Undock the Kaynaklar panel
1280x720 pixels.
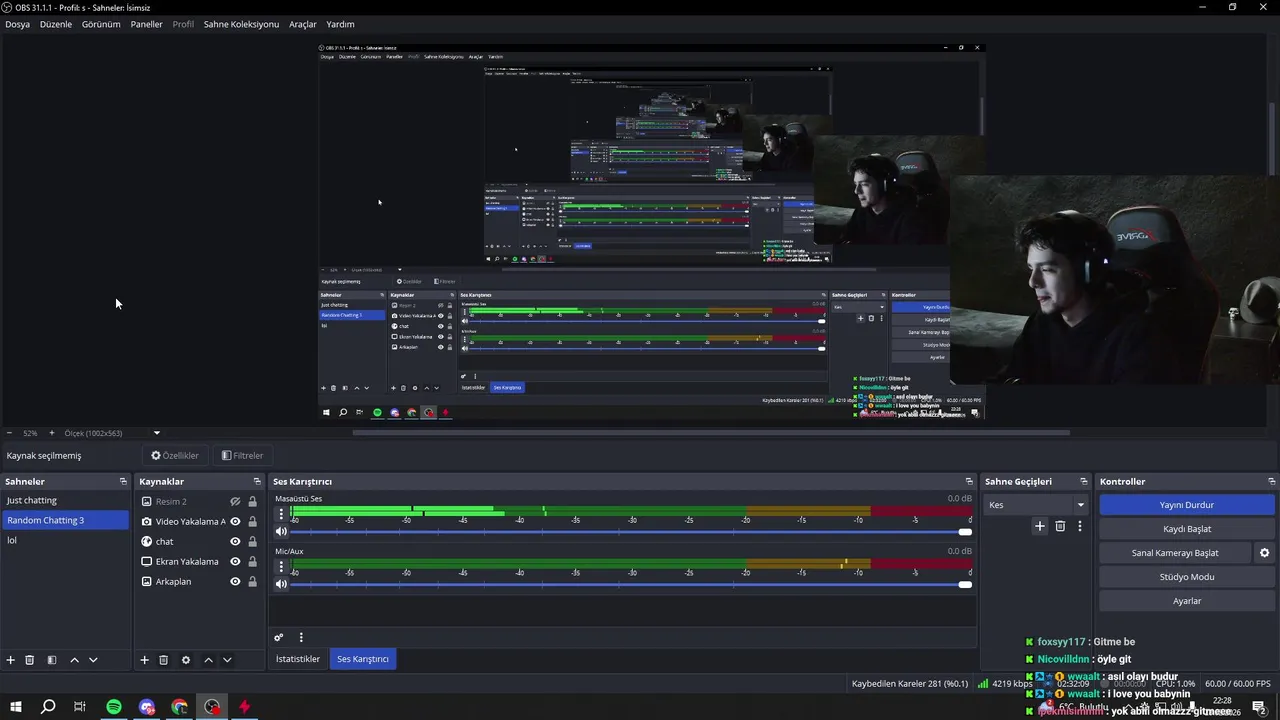point(257,482)
